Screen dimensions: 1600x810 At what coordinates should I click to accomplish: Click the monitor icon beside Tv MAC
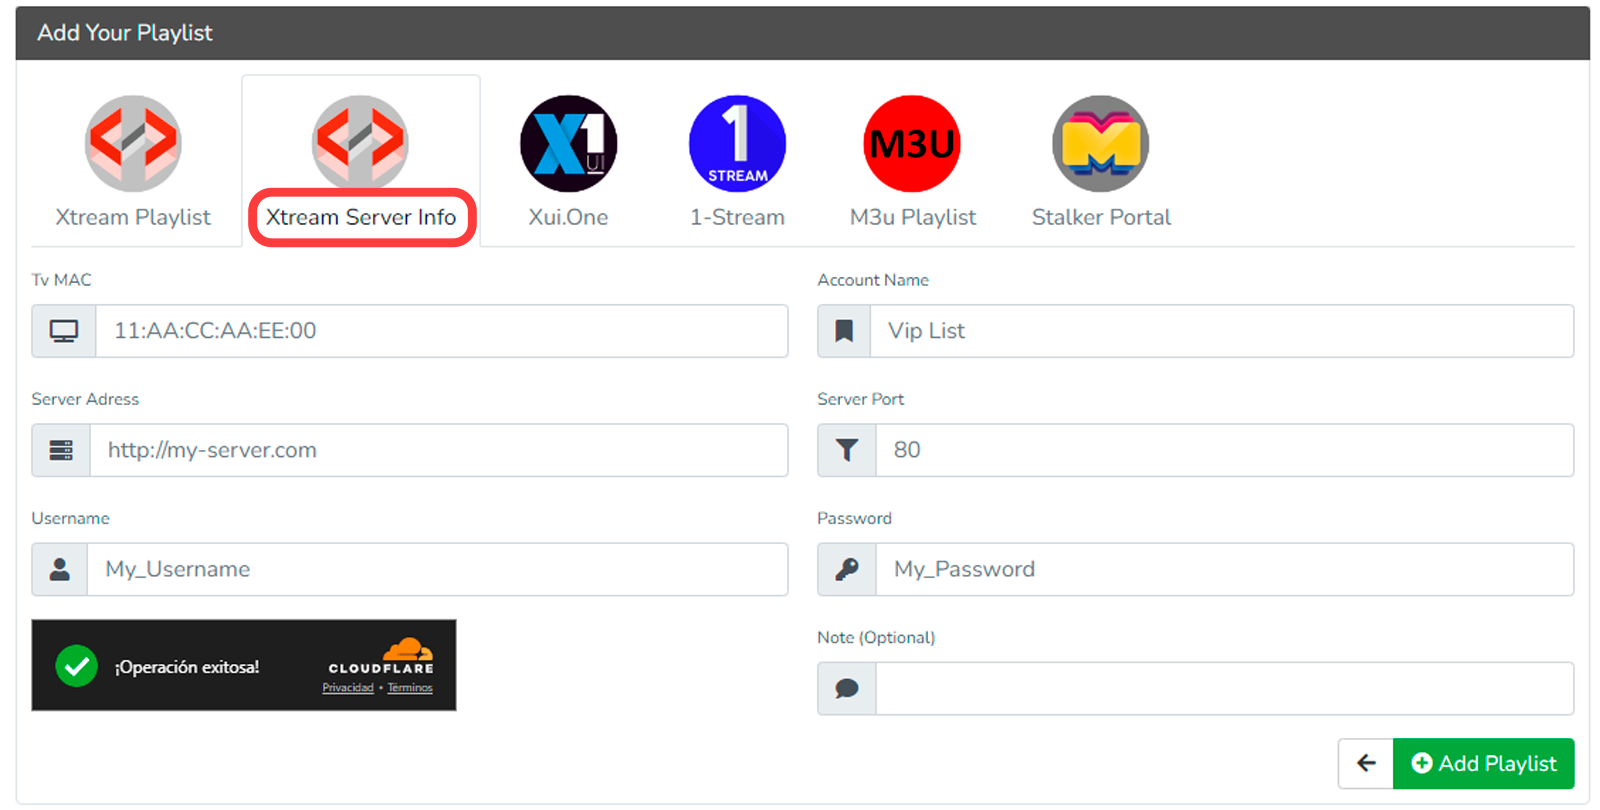tap(64, 331)
